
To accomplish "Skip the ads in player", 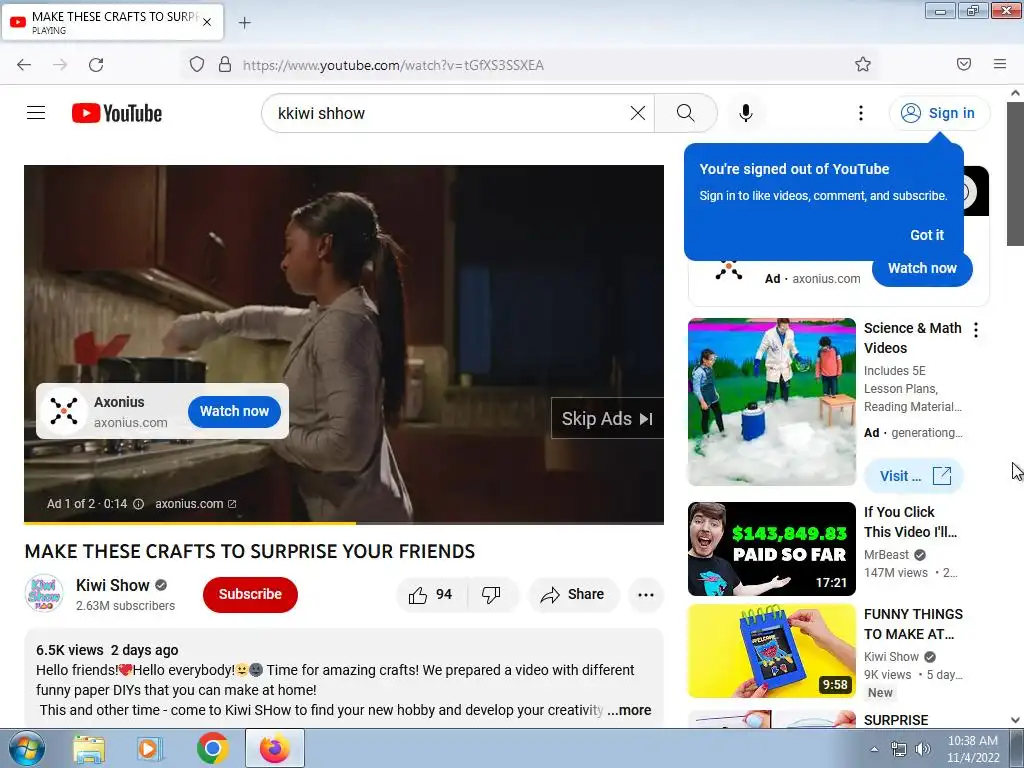I will (607, 419).
